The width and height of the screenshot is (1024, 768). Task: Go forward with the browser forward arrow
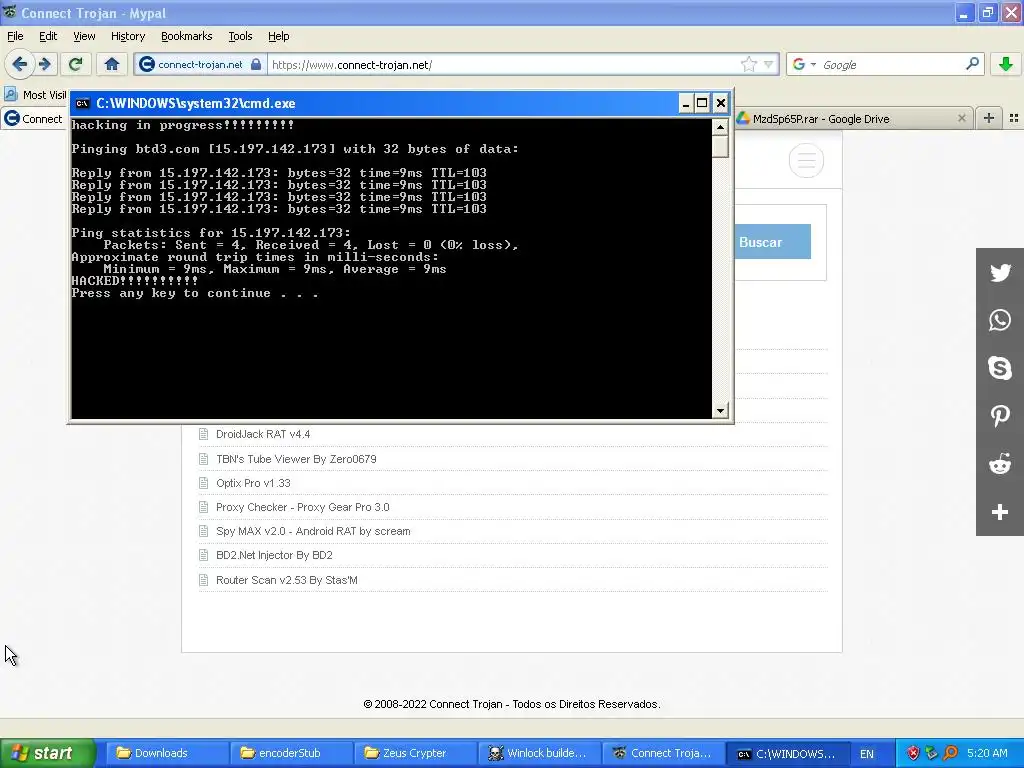(x=45, y=64)
